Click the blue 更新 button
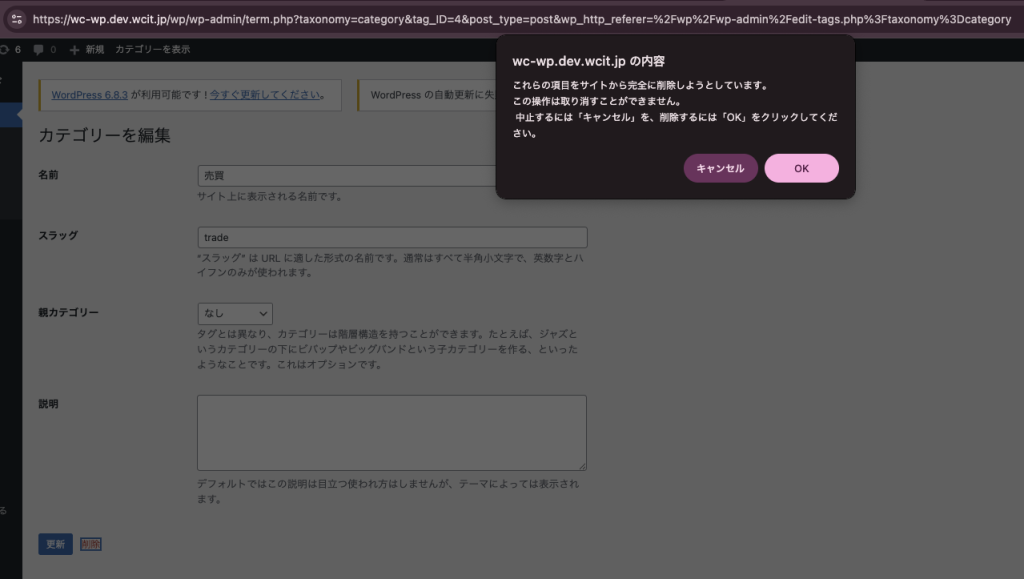This screenshot has height=579, width=1024. [55, 544]
